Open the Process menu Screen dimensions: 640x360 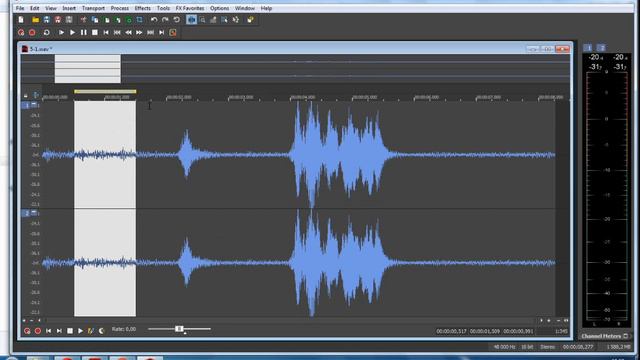pos(120,8)
